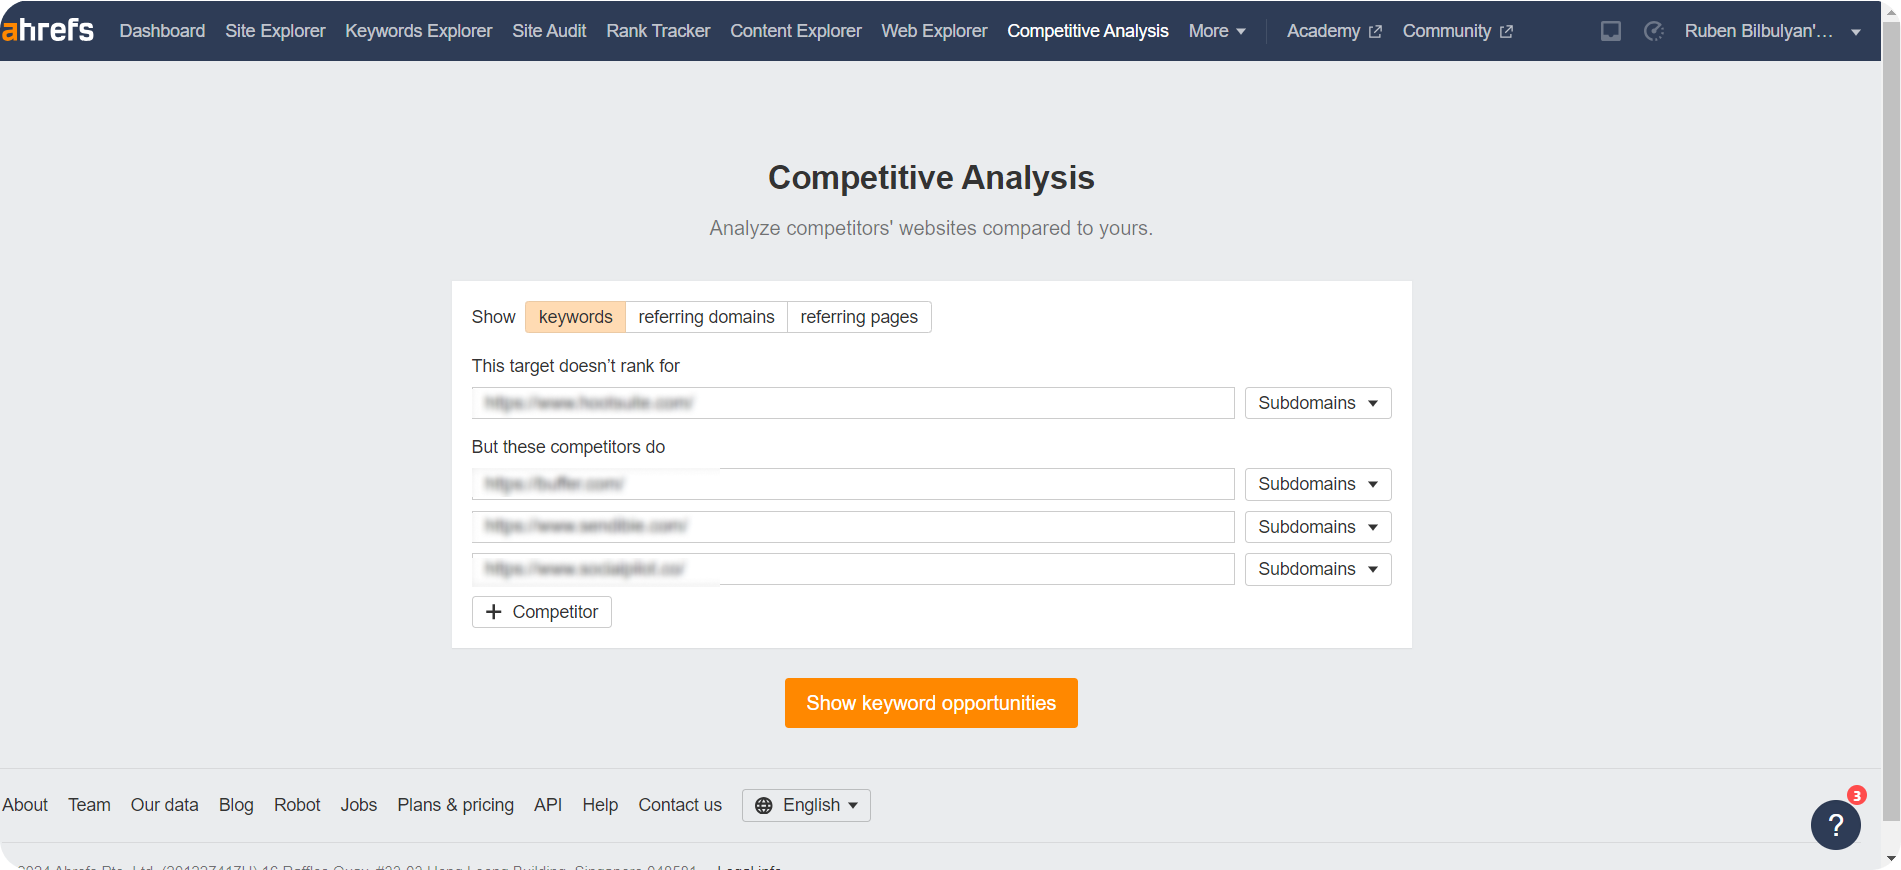Open the English language selector
Screen dimensions: 1901x870
(806, 805)
